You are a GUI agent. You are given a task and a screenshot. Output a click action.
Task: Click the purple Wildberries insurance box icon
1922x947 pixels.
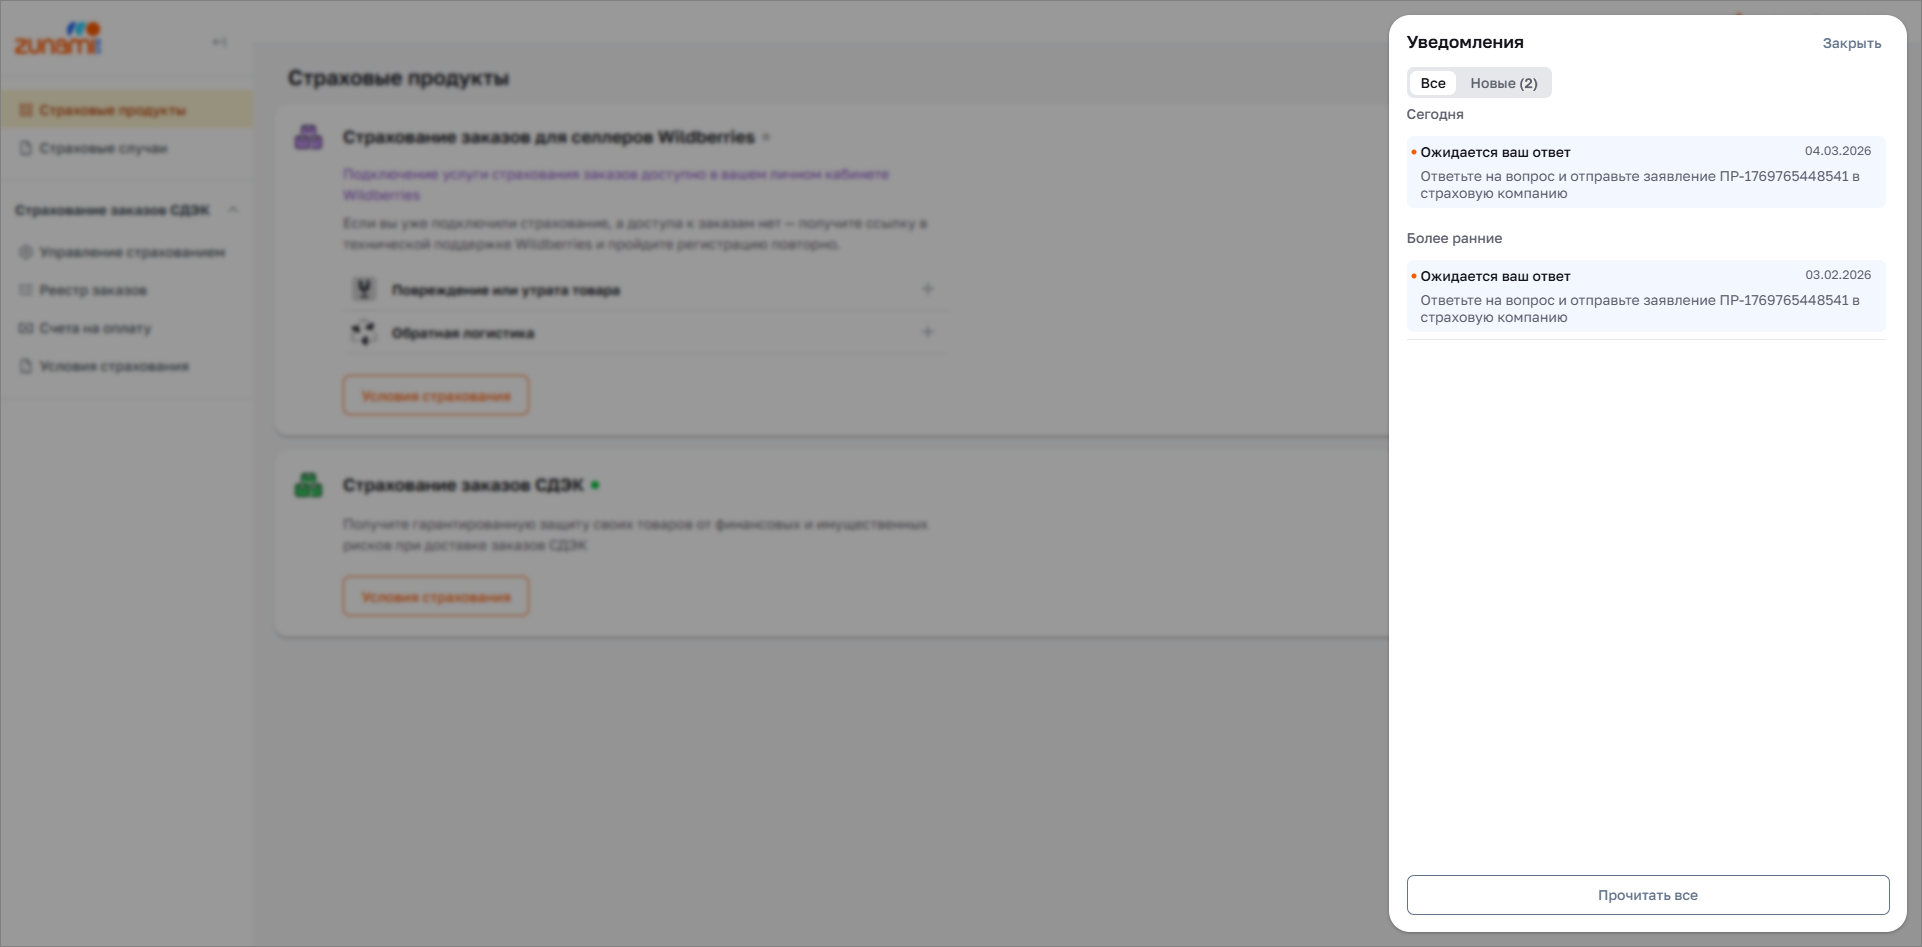[x=308, y=137]
